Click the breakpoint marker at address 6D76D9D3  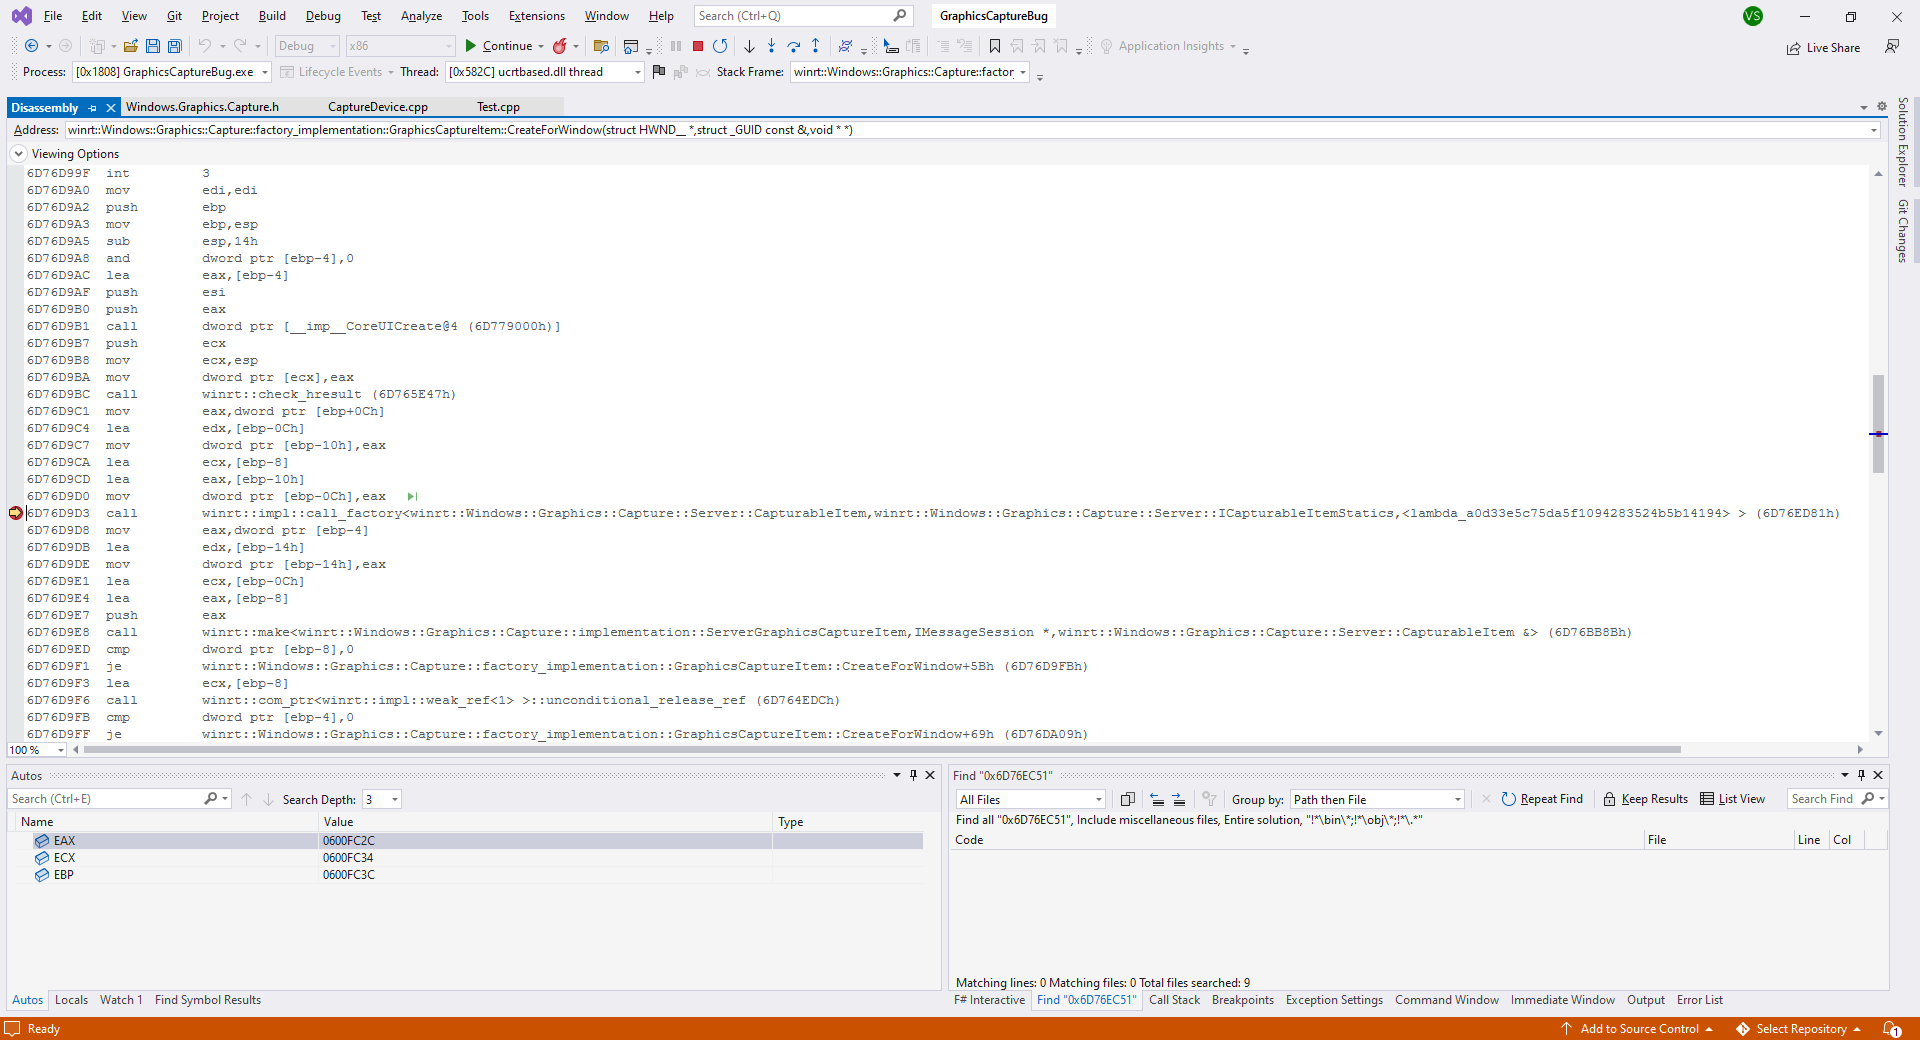(16, 513)
